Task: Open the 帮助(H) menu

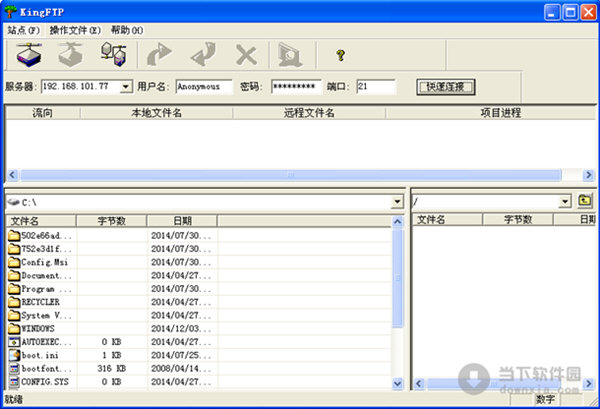Action: 127,30
